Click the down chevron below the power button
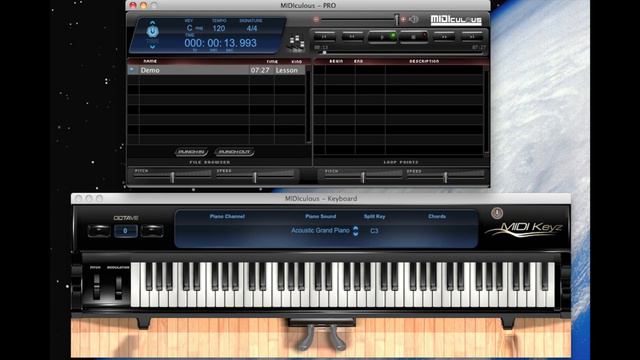This screenshot has height=360, width=640. pyautogui.click(x=152, y=47)
